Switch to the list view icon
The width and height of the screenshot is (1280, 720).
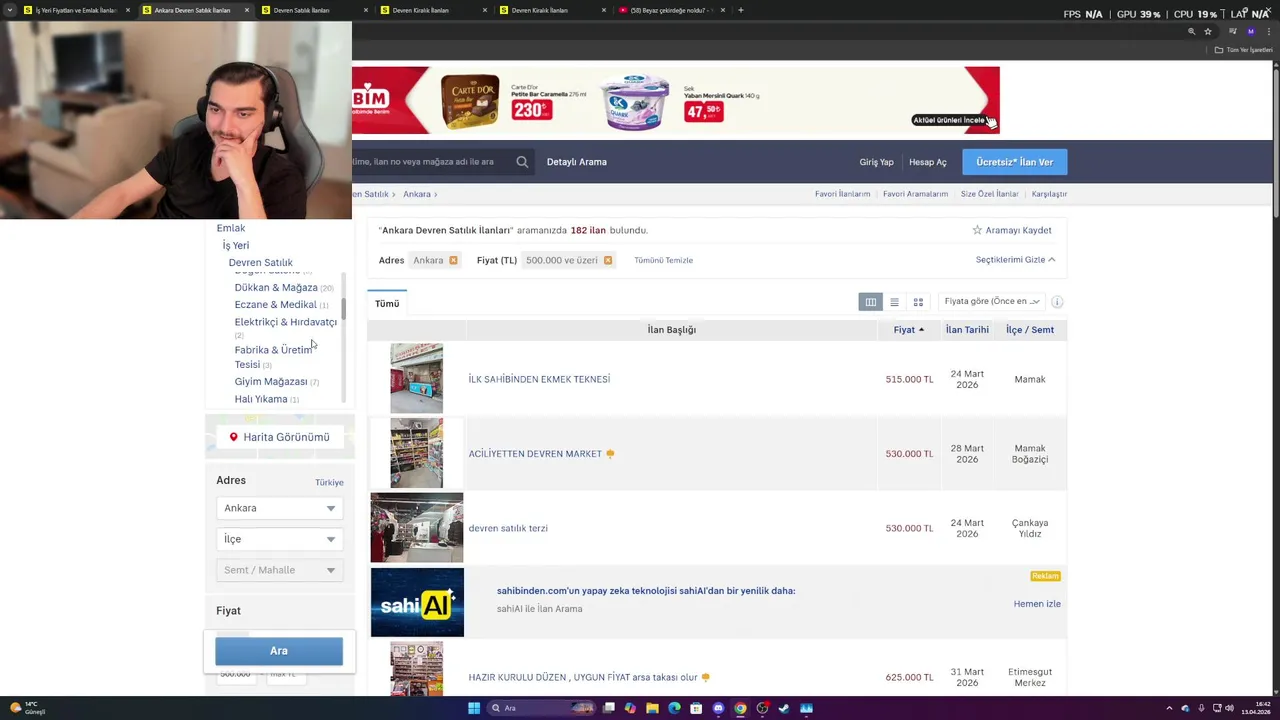(894, 302)
